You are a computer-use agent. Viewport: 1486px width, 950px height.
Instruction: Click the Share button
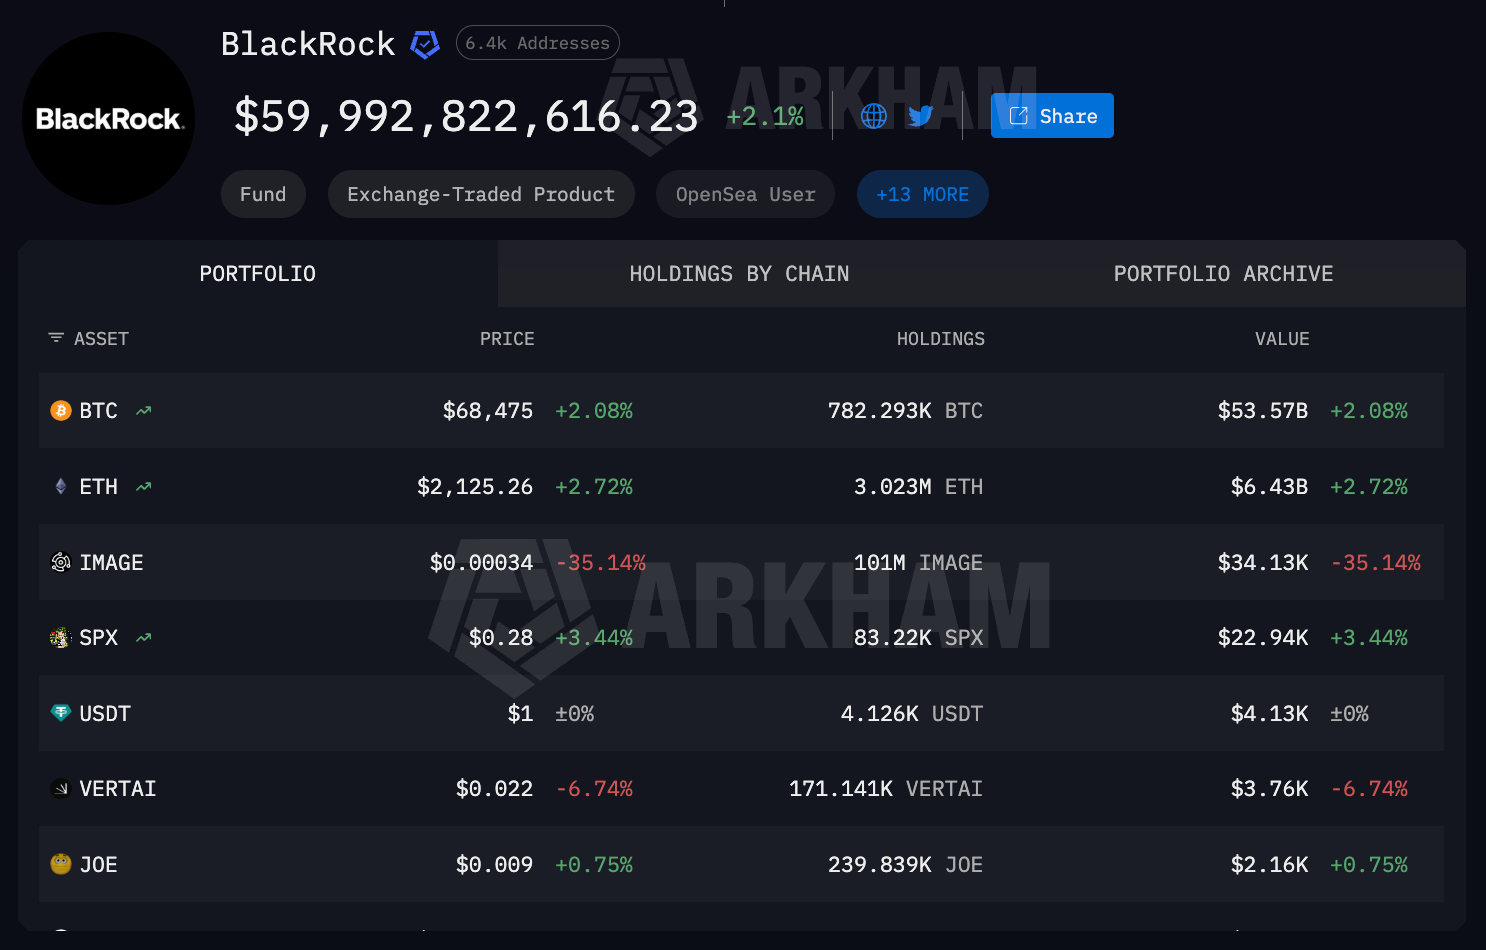coord(1052,116)
